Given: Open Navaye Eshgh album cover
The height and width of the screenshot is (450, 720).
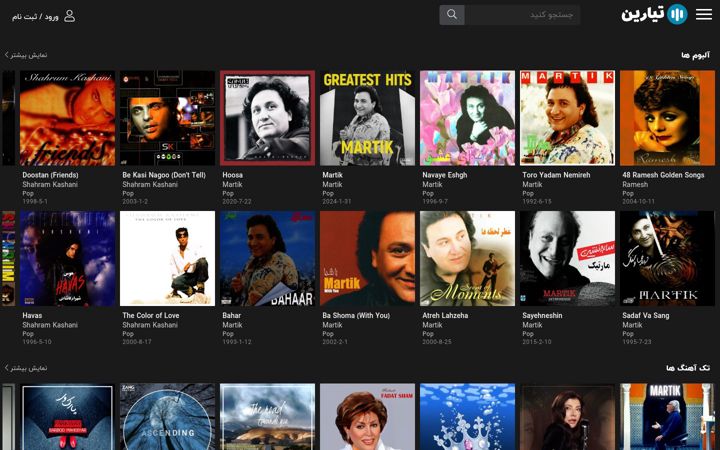Looking at the screenshot, I should [x=467, y=118].
